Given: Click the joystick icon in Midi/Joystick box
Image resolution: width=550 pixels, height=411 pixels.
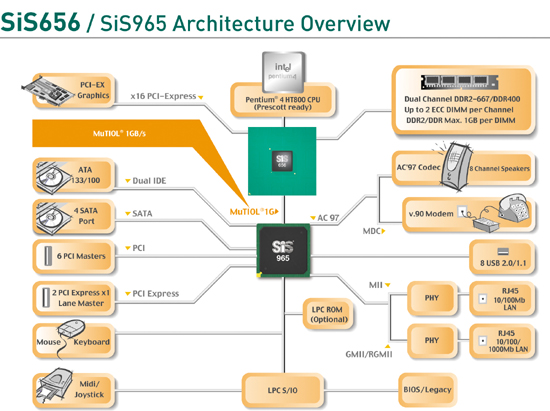Looking at the screenshot, I should coord(53,386).
